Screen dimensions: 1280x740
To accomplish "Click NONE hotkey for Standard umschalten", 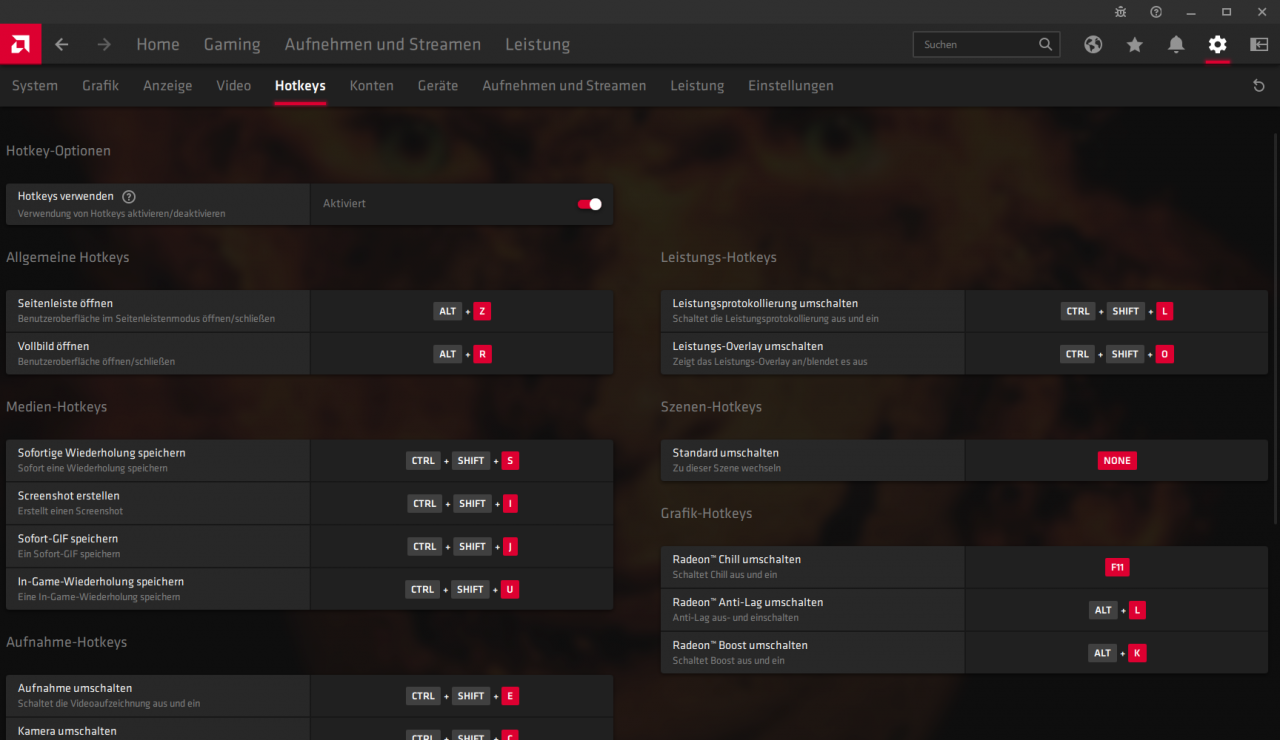I will tap(1117, 461).
